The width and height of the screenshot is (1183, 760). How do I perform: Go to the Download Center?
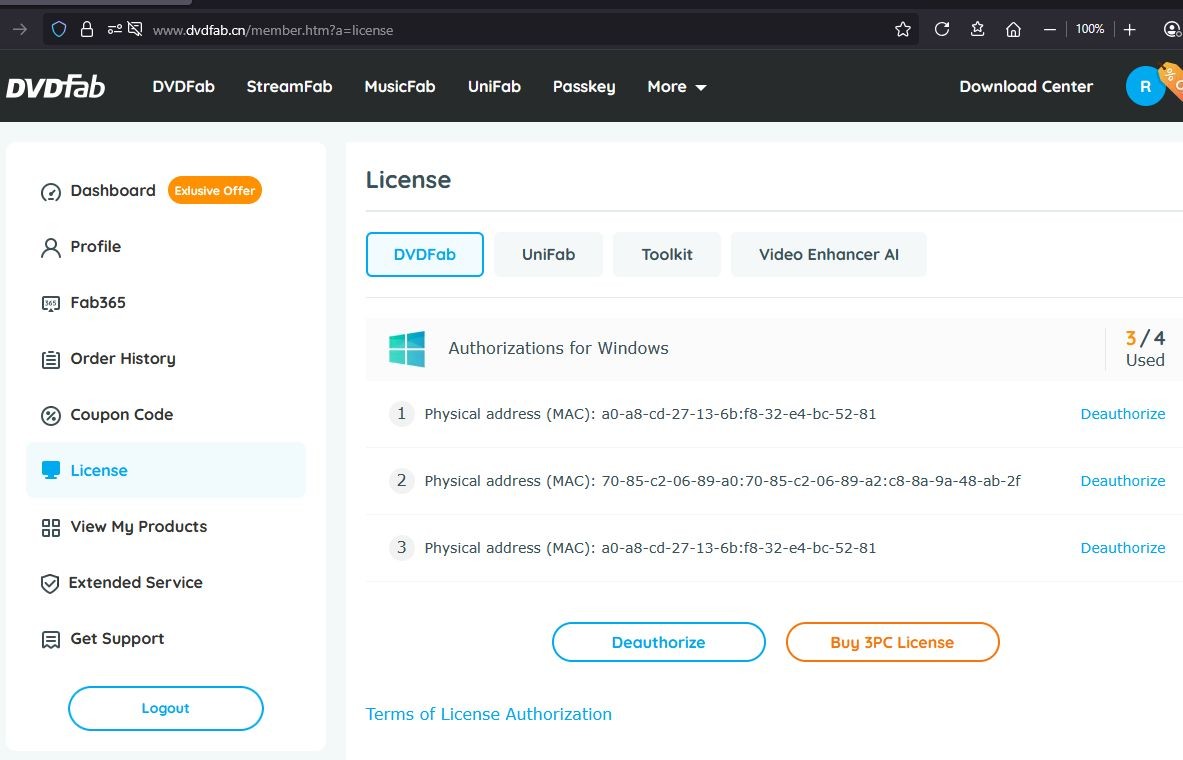[1026, 87]
